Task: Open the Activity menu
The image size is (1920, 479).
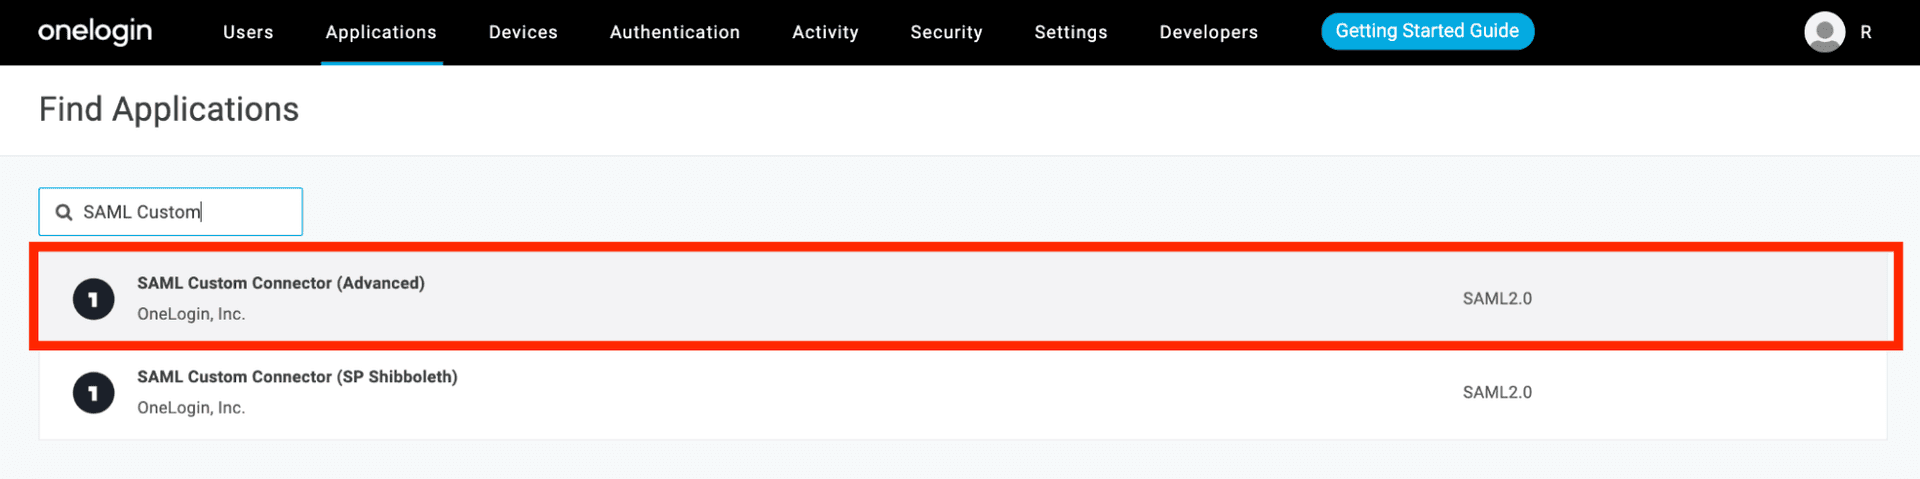Action: [x=825, y=32]
